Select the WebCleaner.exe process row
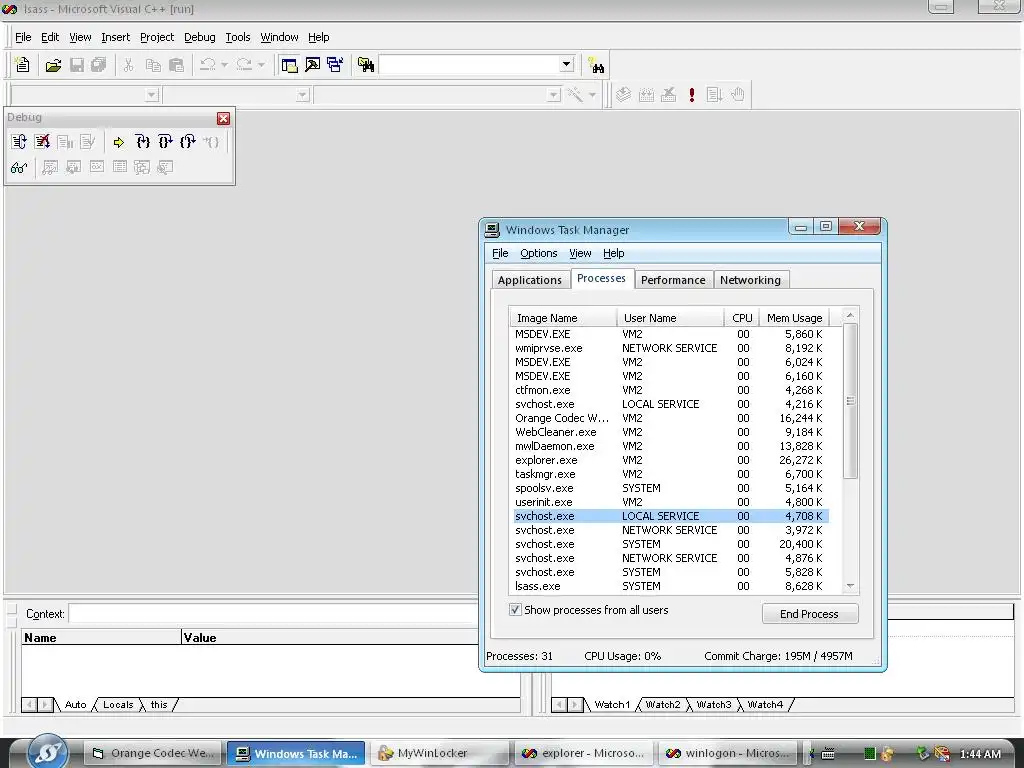 669,432
